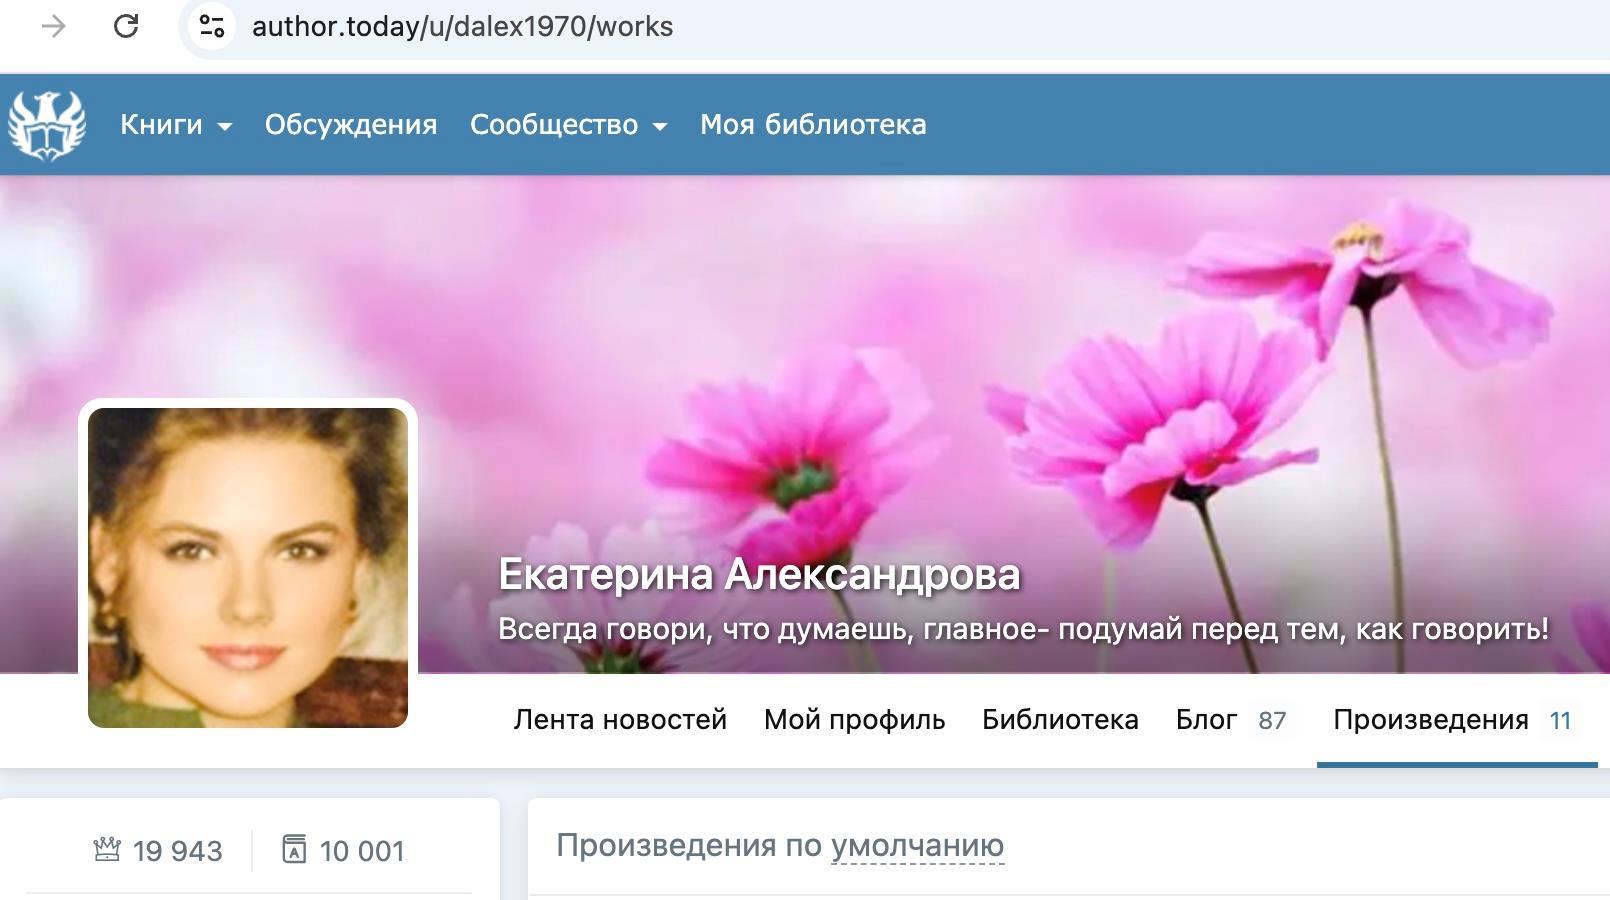Open site information icon in address bar
Screen dimensions: 1610x900
coord(211,26)
